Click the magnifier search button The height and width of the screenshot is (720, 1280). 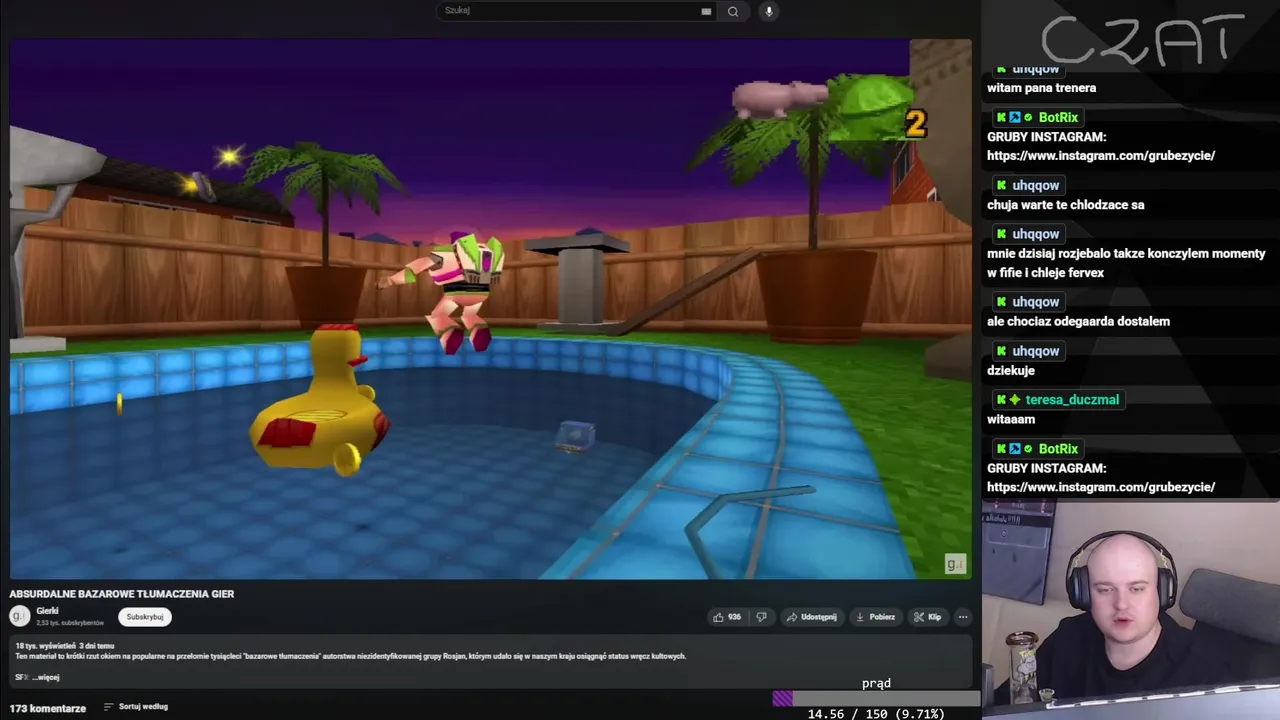733,11
